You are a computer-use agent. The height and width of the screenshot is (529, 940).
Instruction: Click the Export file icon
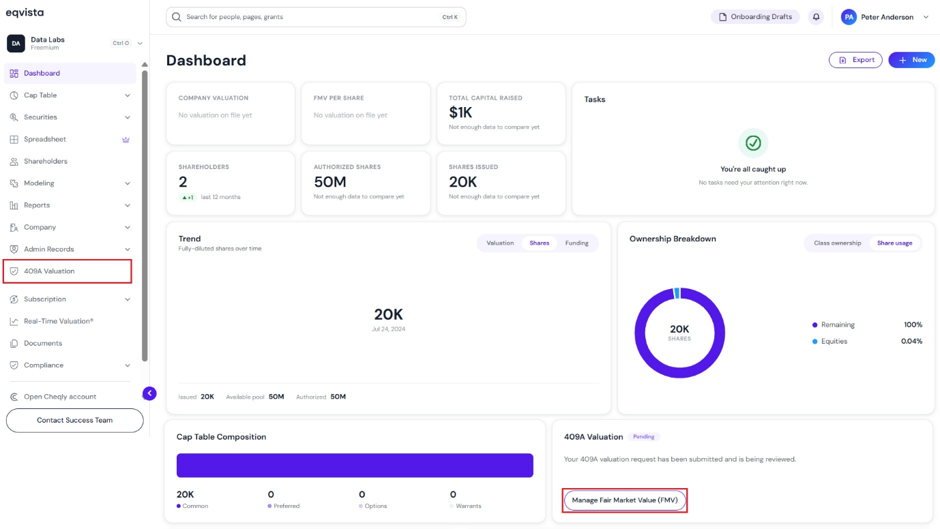coord(842,60)
